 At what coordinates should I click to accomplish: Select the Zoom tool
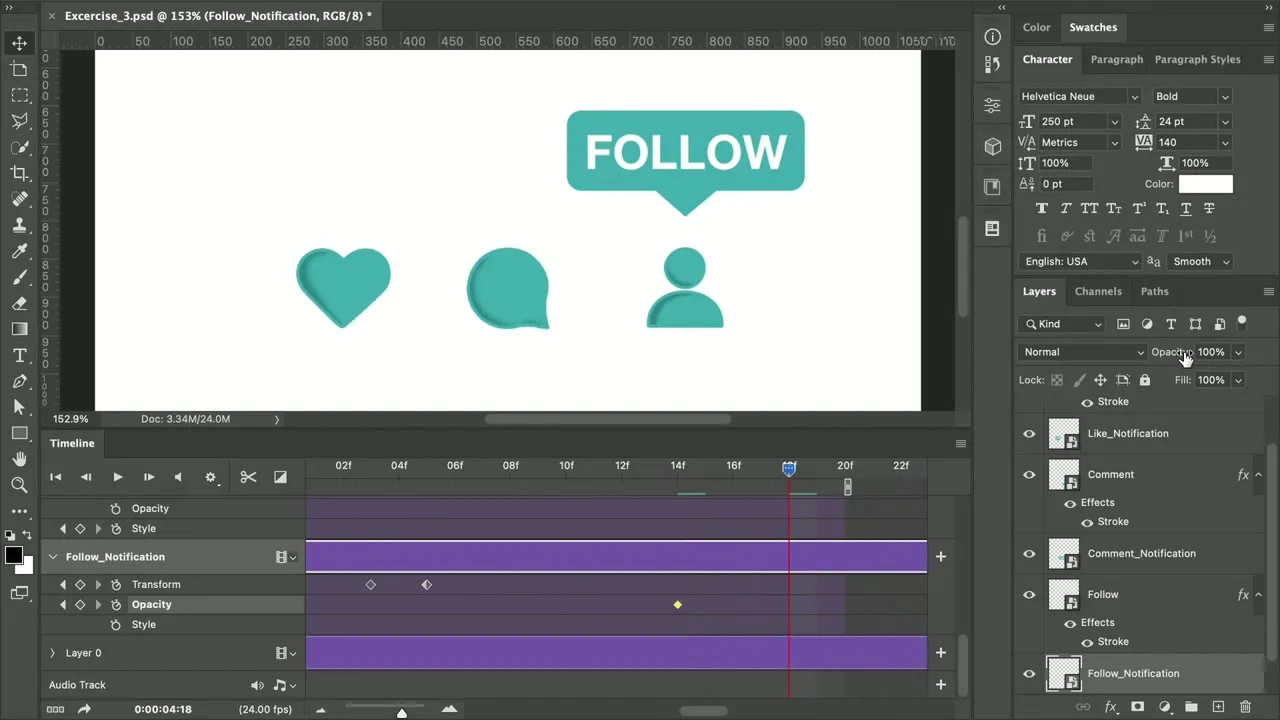[19, 485]
